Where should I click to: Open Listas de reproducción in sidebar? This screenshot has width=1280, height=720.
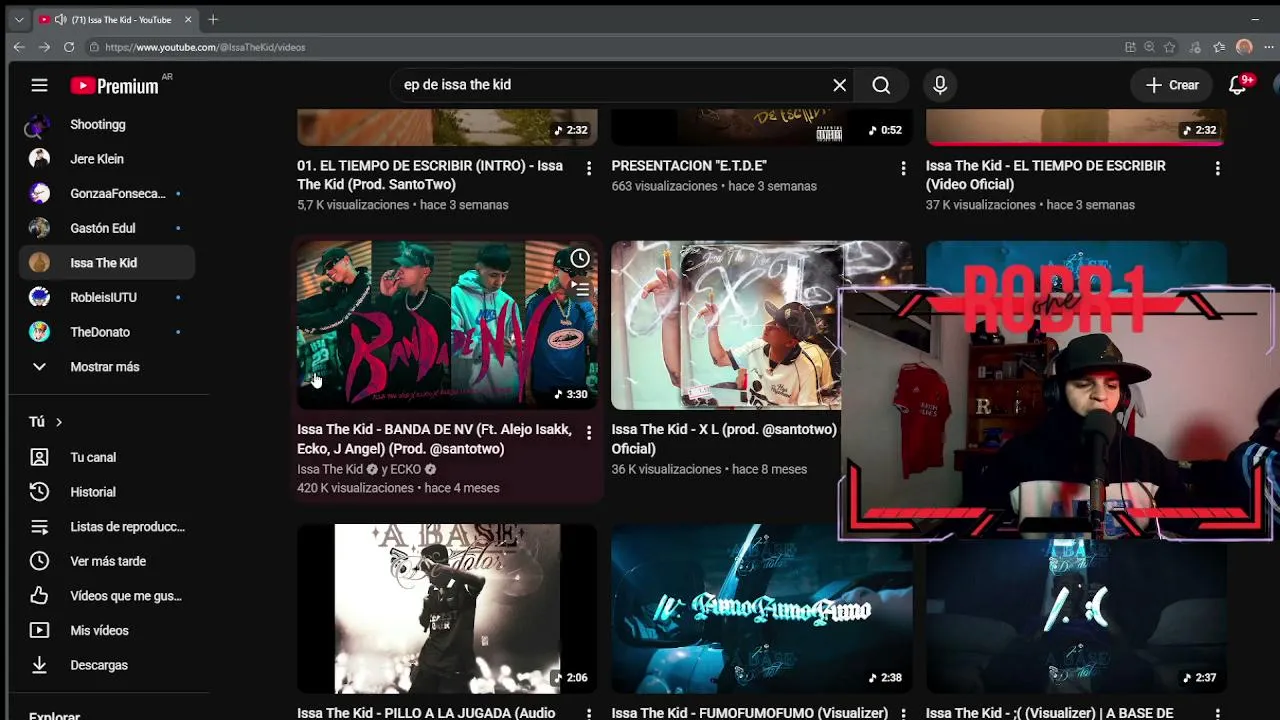(x=107, y=527)
